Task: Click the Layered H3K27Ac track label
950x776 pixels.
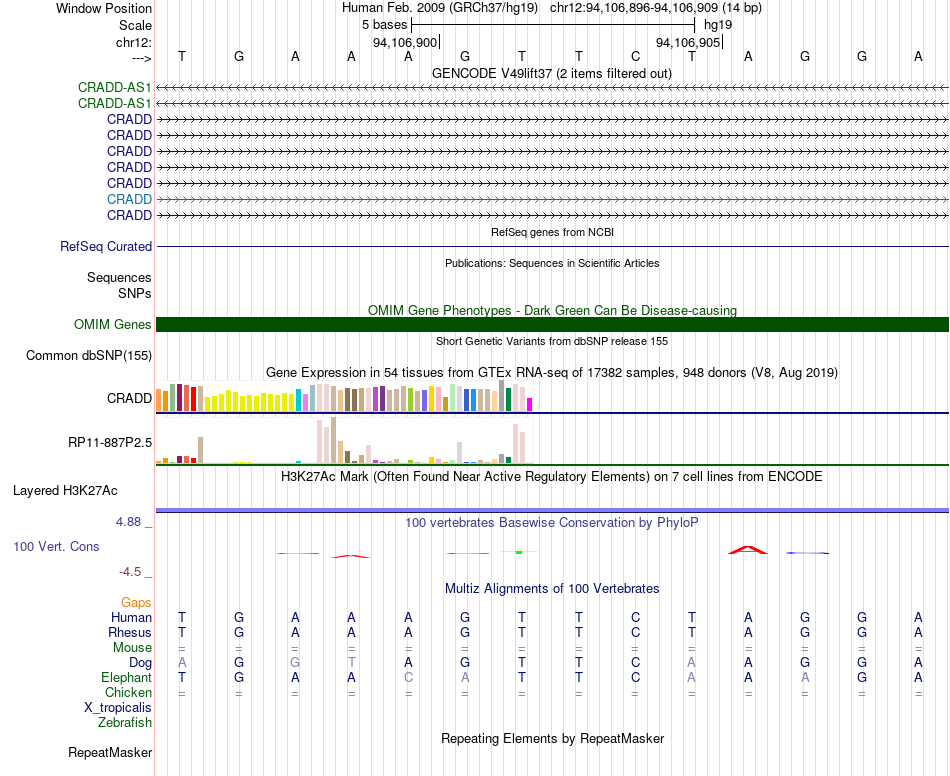Action: (x=65, y=491)
